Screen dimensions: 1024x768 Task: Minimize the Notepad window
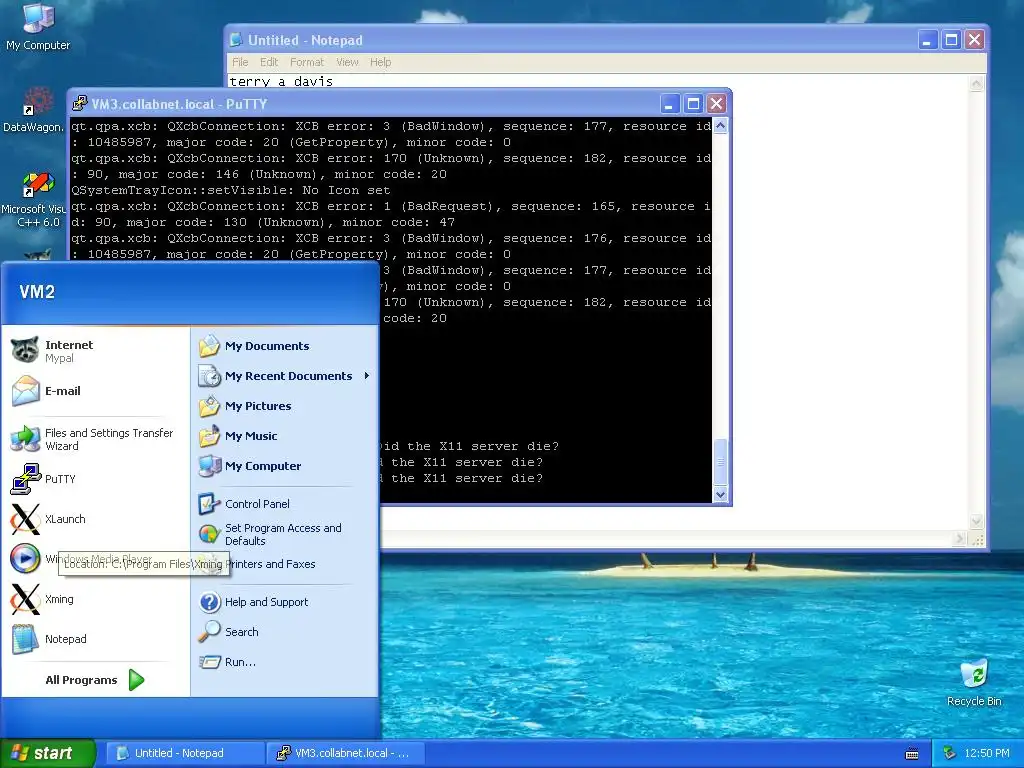(927, 40)
